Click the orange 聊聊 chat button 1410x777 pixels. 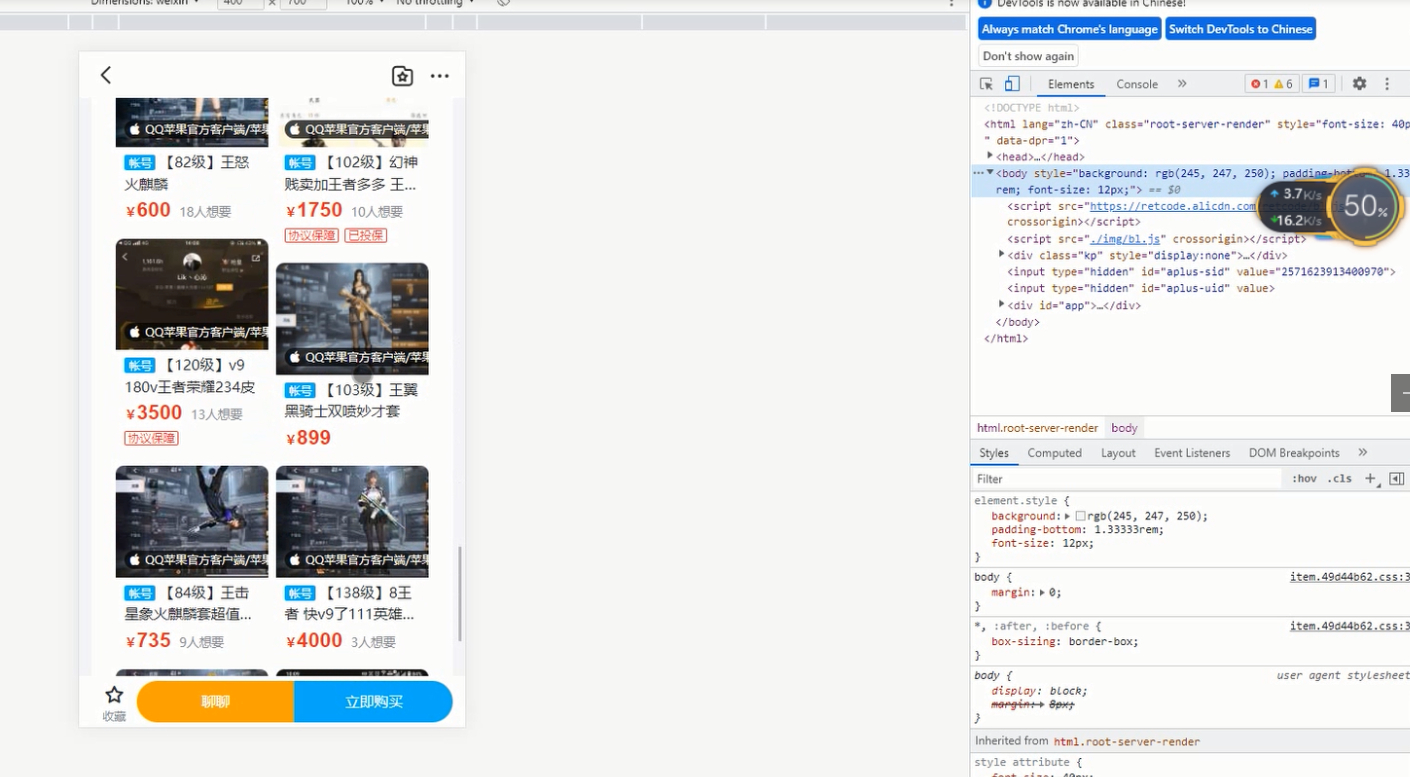216,702
